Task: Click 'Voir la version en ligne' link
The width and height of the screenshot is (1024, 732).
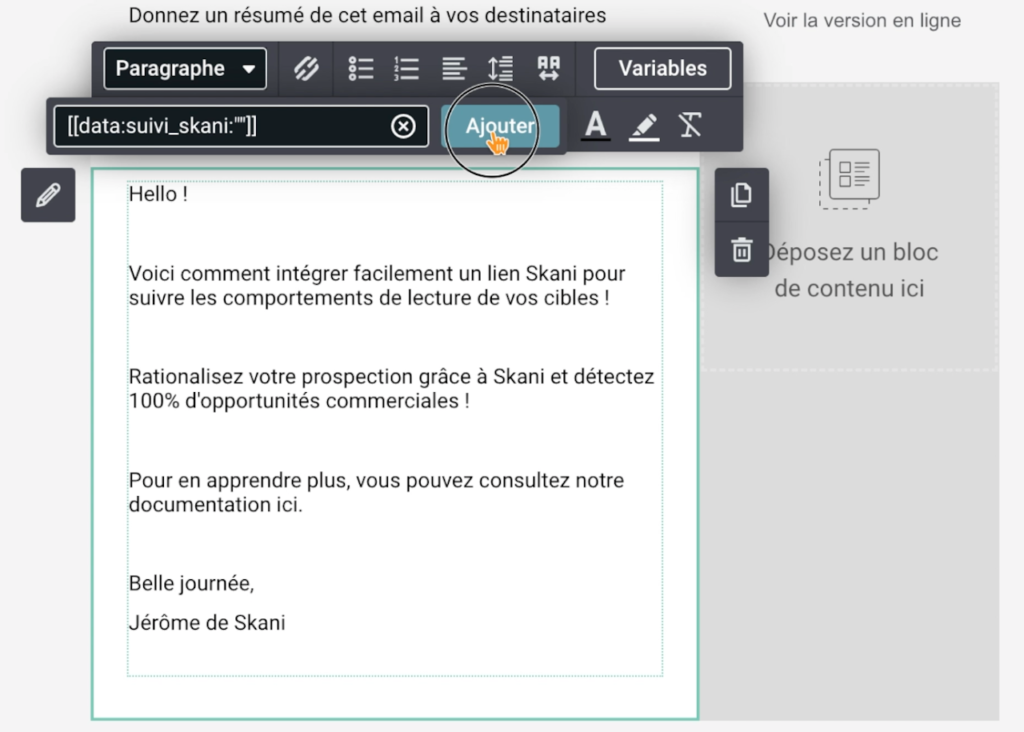Action: (862, 20)
